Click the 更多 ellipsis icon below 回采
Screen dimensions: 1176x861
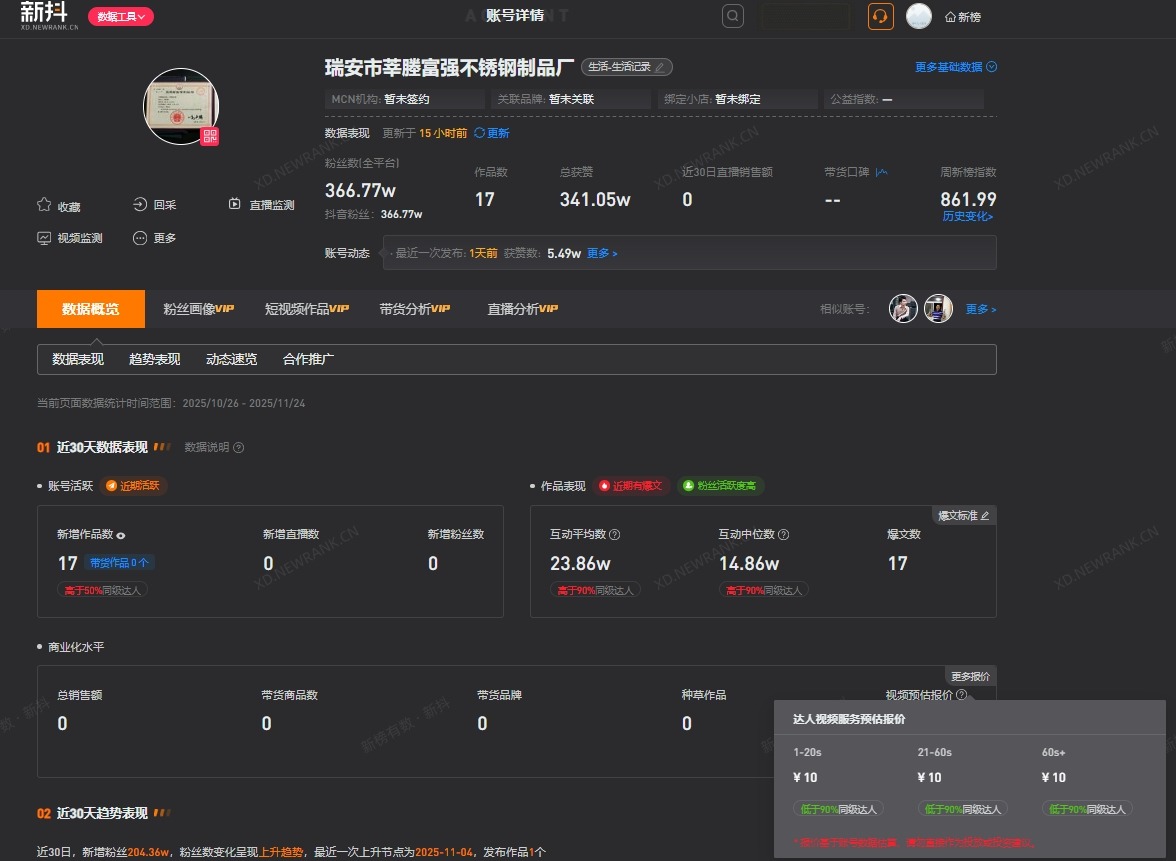click(140, 238)
